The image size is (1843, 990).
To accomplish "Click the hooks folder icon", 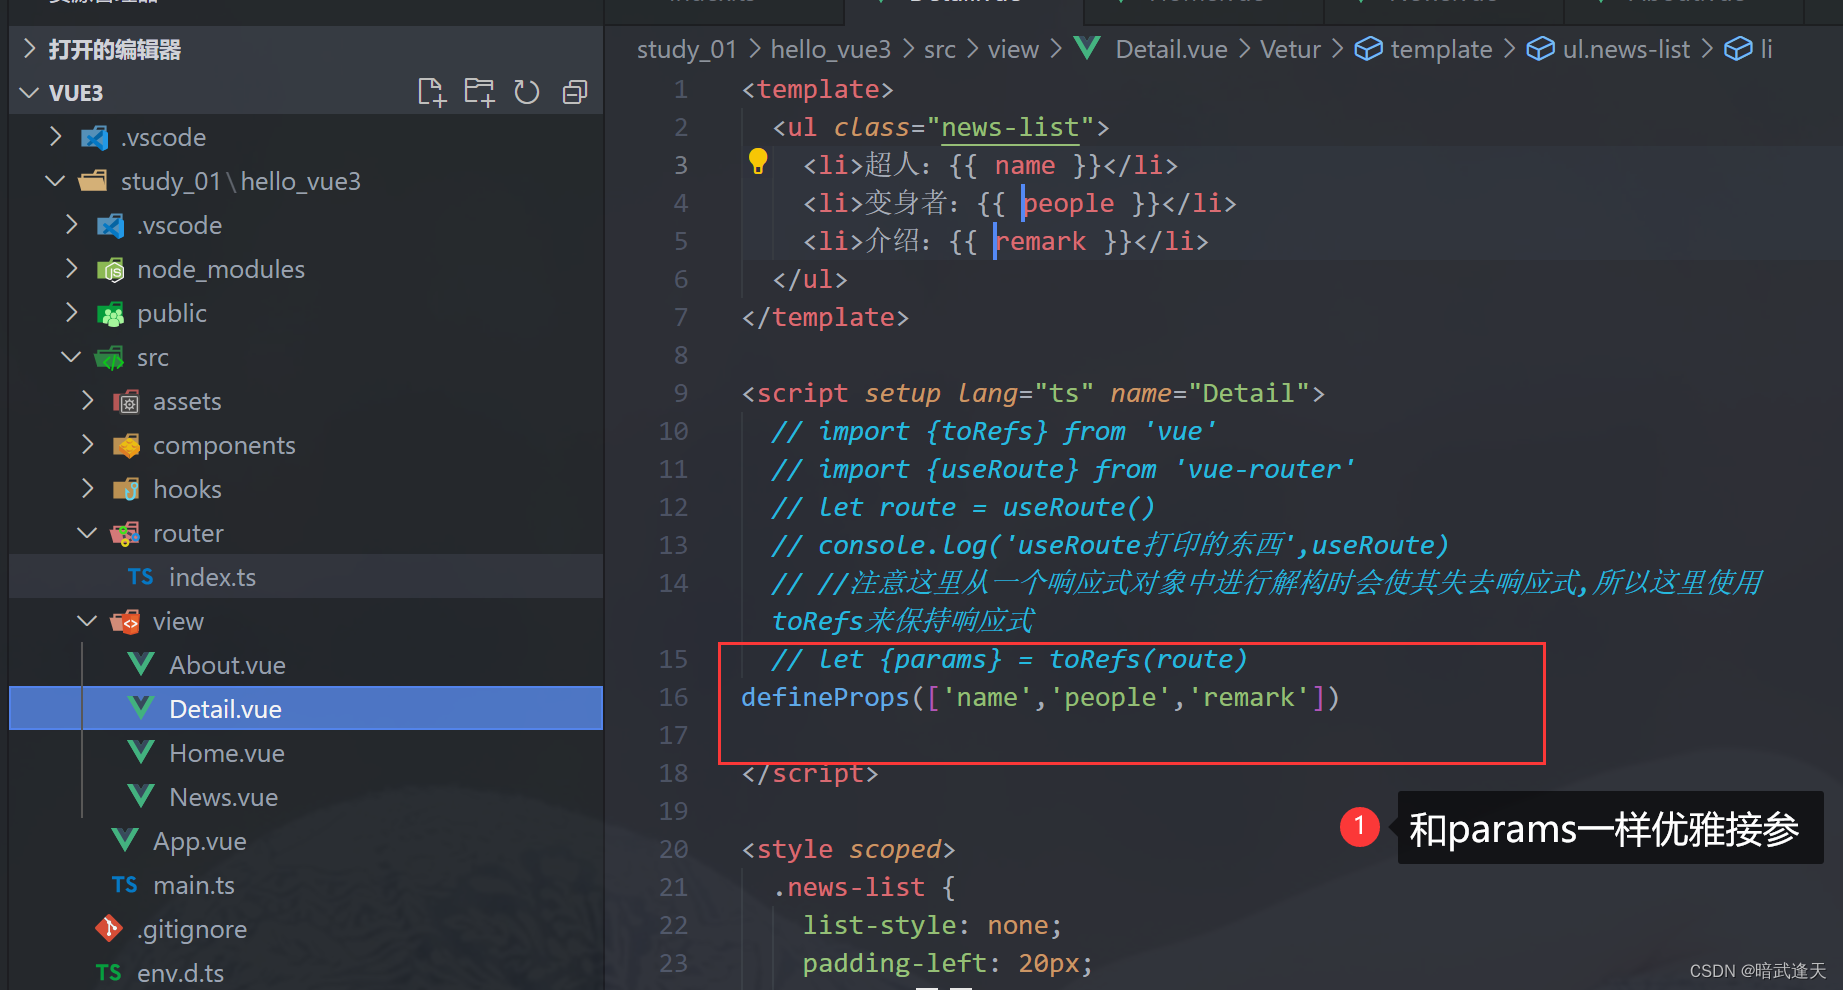I will click(x=126, y=489).
